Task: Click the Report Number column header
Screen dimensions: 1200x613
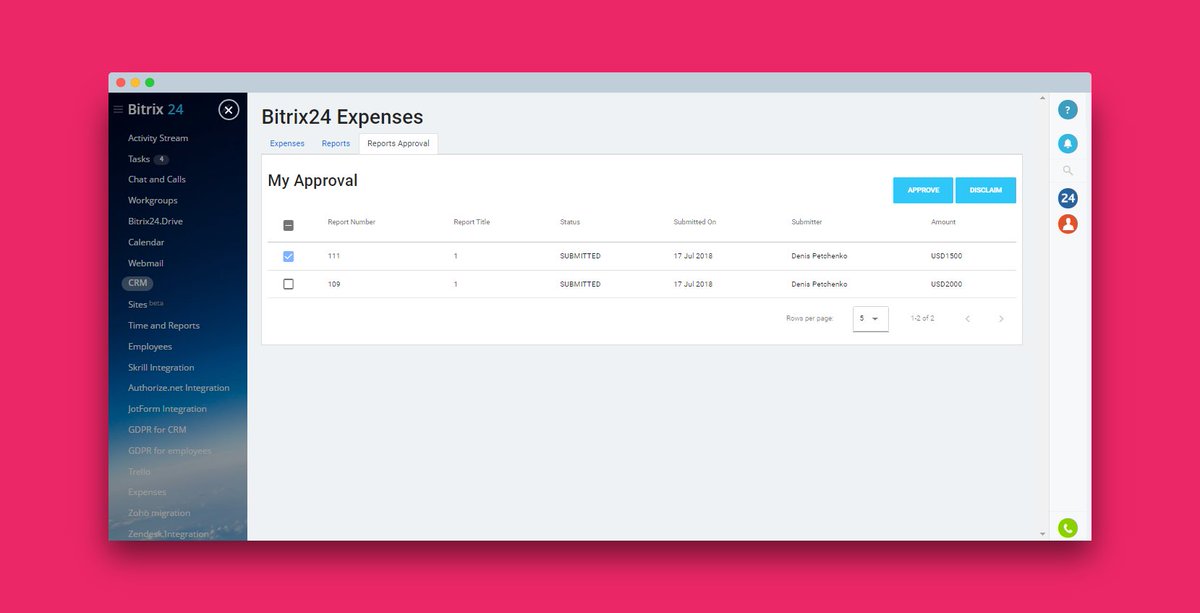Action: (352, 222)
